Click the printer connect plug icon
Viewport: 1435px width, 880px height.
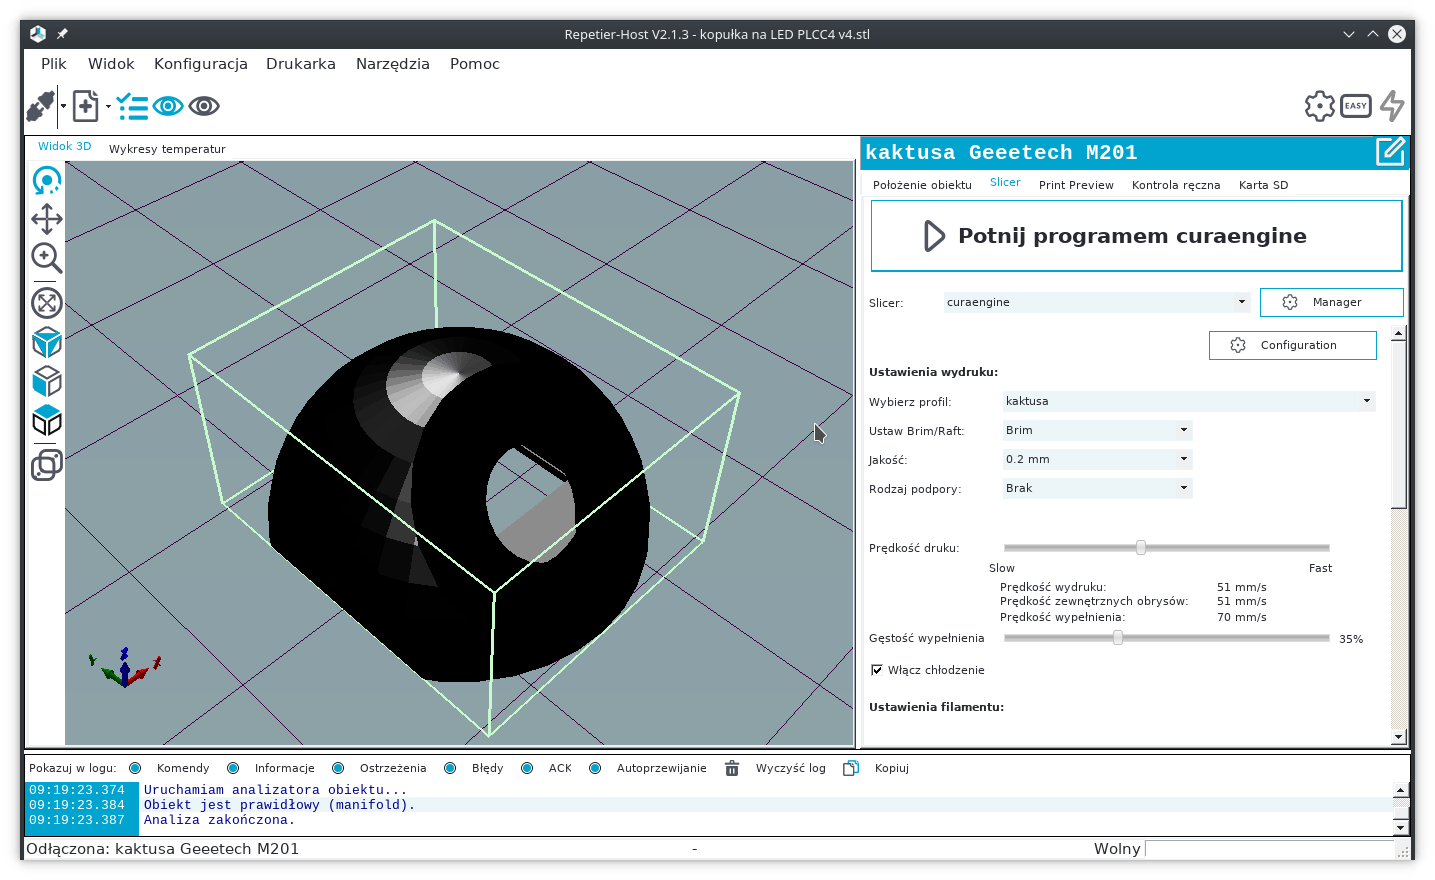click(x=41, y=105)
